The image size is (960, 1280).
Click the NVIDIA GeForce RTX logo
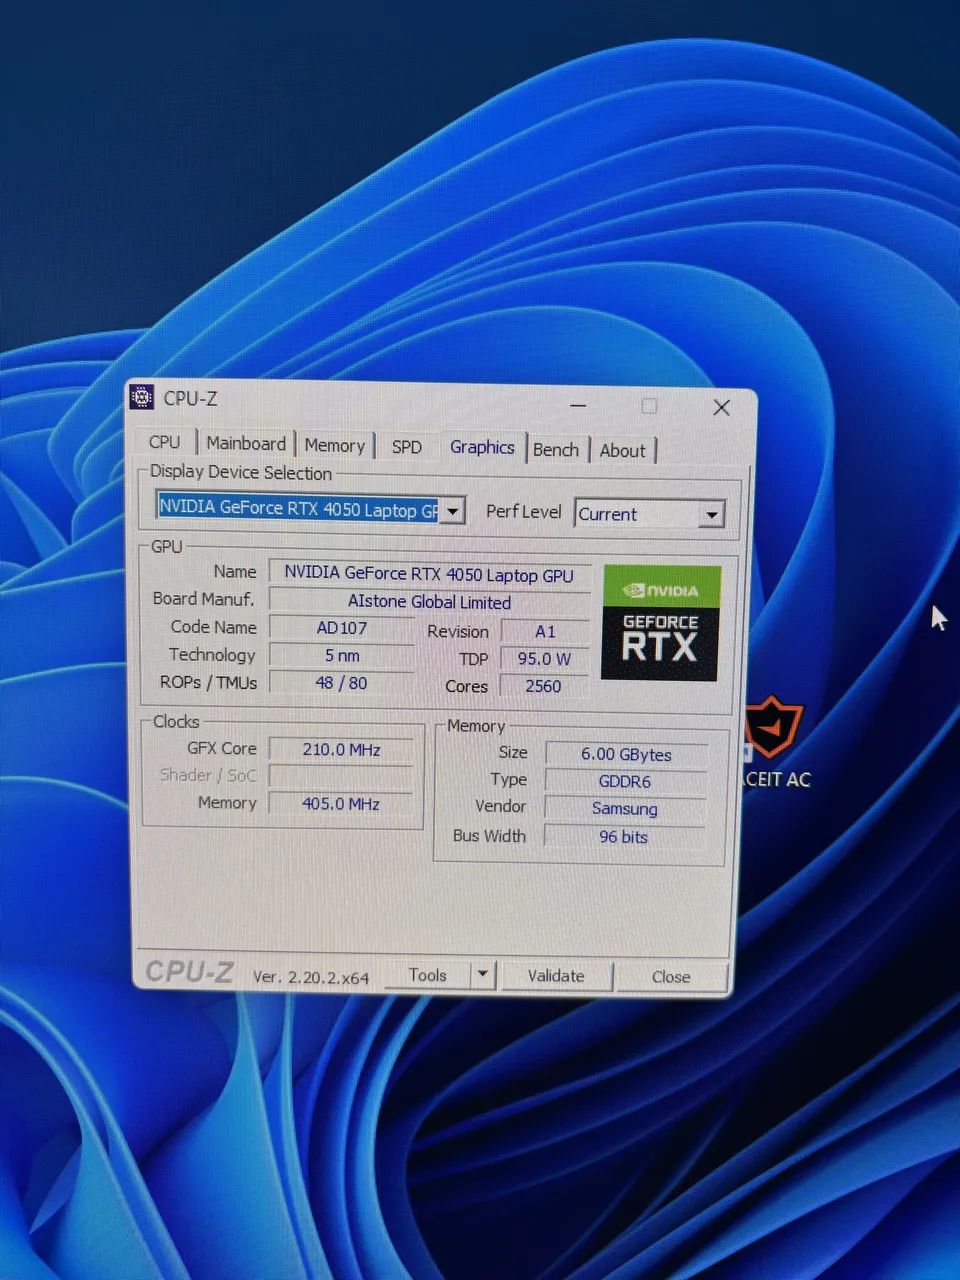click(660, 624)
